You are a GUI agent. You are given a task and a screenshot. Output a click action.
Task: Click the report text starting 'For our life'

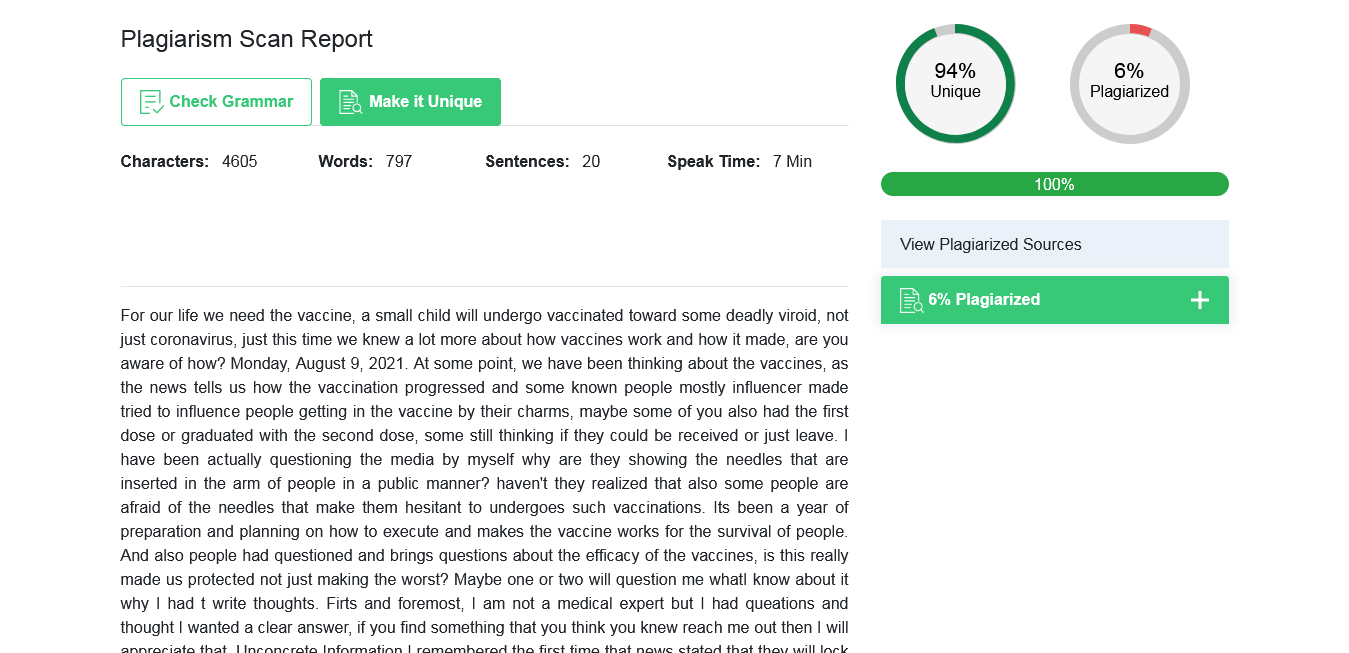(x=484, y=480)
